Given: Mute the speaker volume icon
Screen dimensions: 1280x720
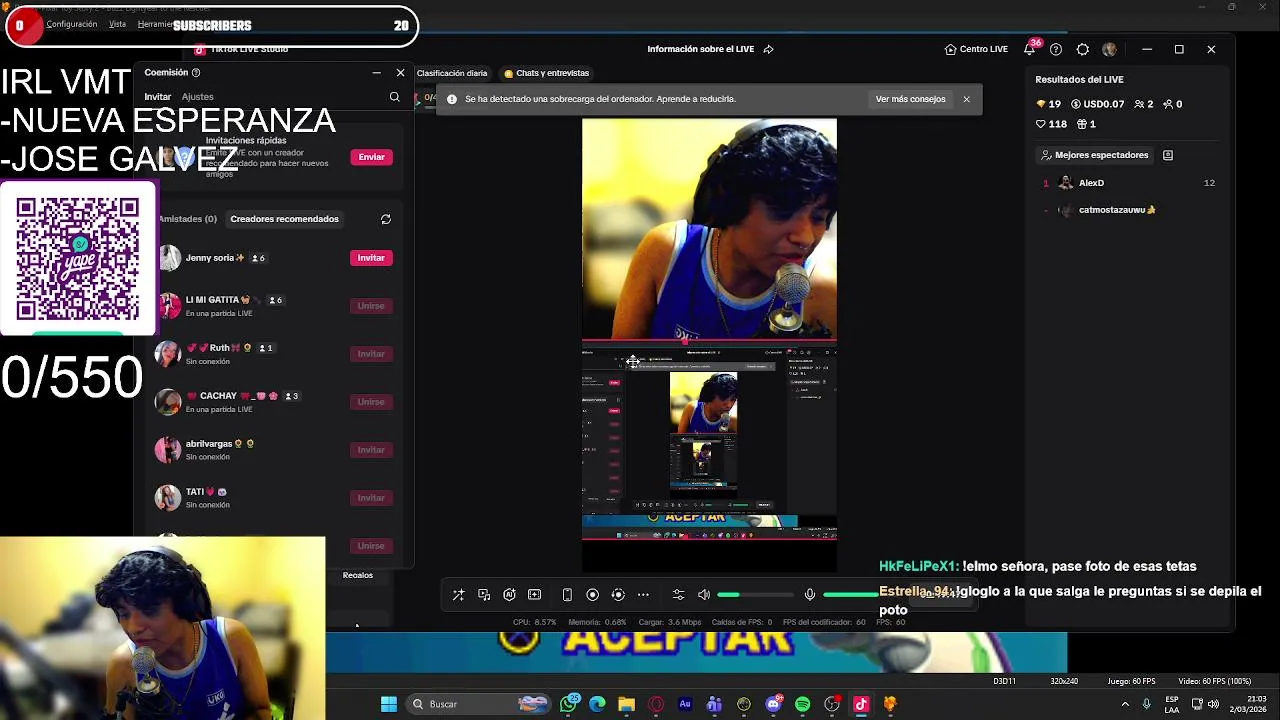Looking at the screenshot, I should [704, 595].
